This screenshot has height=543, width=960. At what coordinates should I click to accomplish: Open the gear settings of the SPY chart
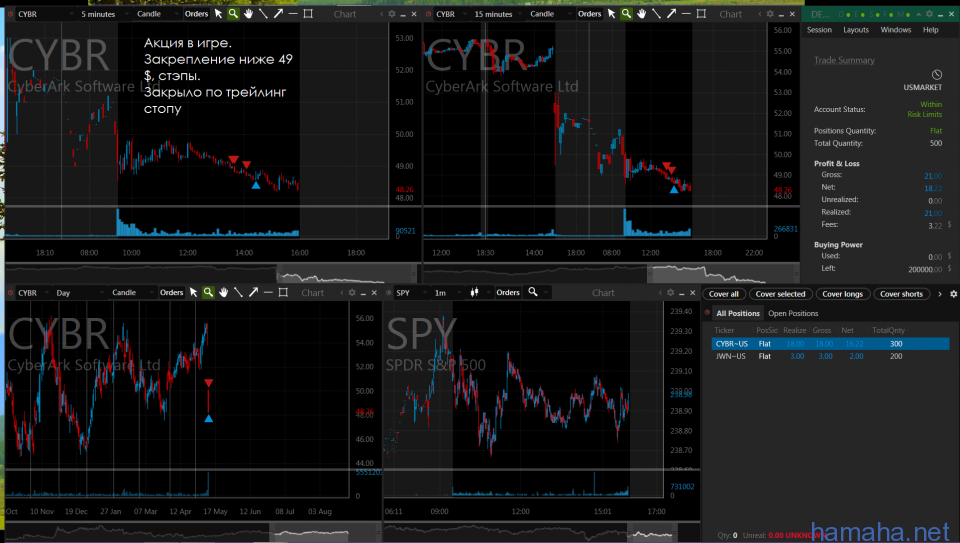click(670, 293)
